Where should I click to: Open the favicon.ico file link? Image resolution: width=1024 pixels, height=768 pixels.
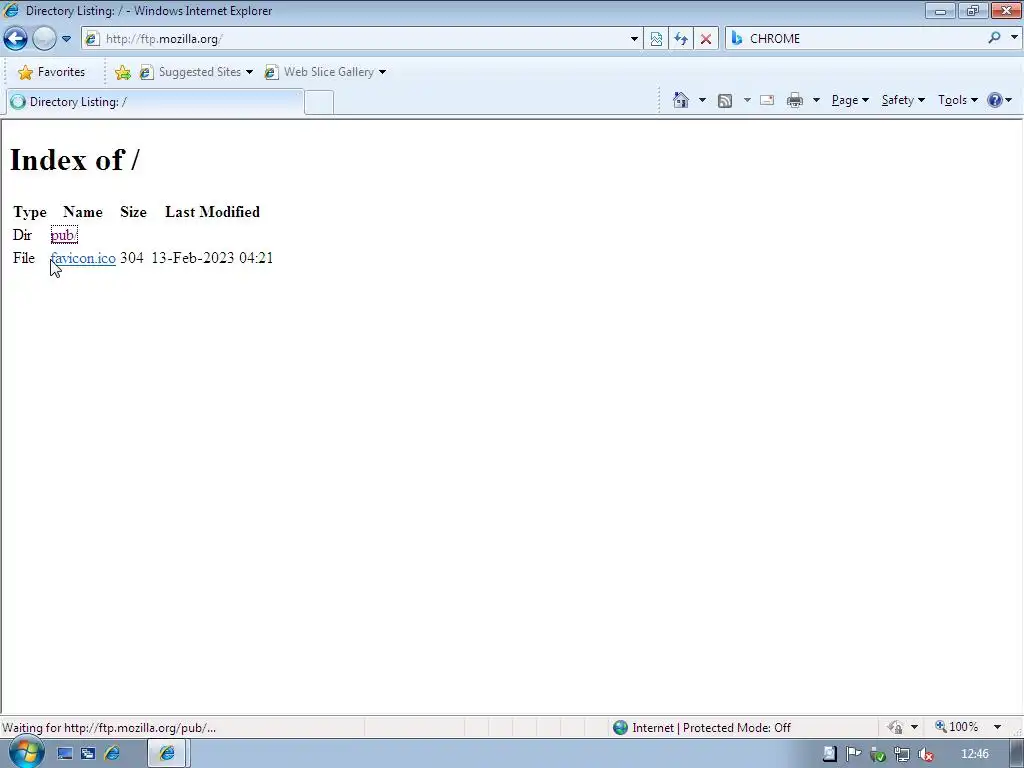pos(83,258)
